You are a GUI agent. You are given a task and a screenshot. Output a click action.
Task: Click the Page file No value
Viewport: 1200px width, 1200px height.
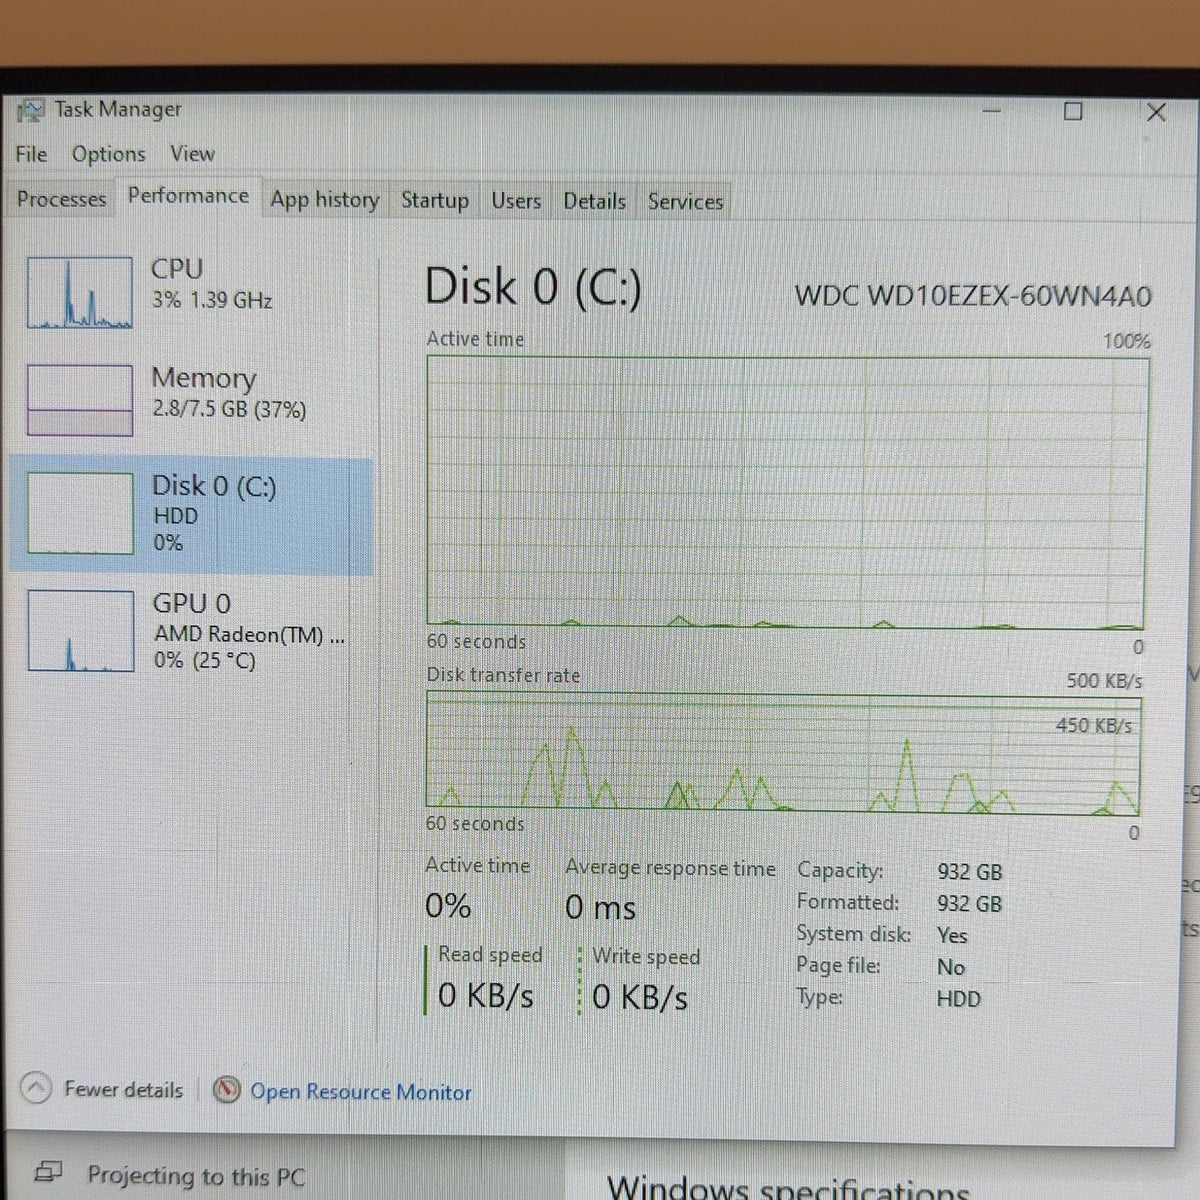(x=951, y=968)
